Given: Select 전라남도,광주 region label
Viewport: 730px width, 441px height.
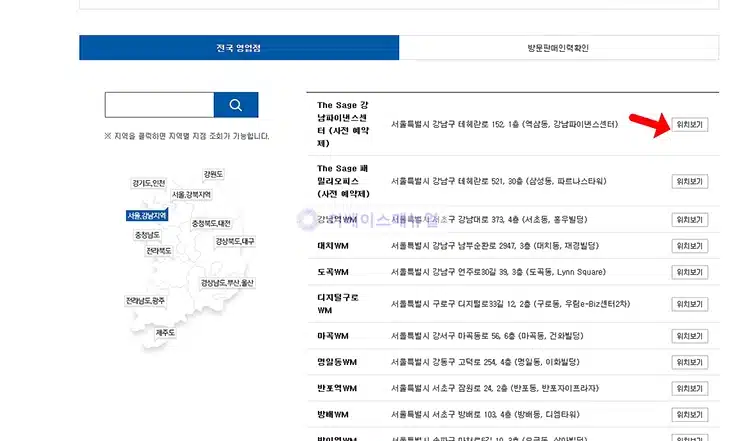Looking at the screenshot, I should 145,301.
